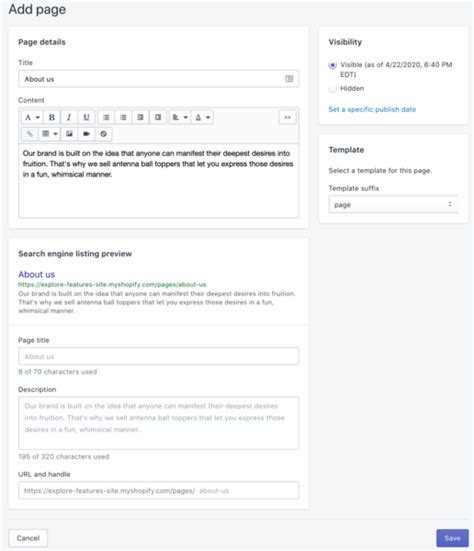Toggle bold formatting in content editor

tap(52, 117)
